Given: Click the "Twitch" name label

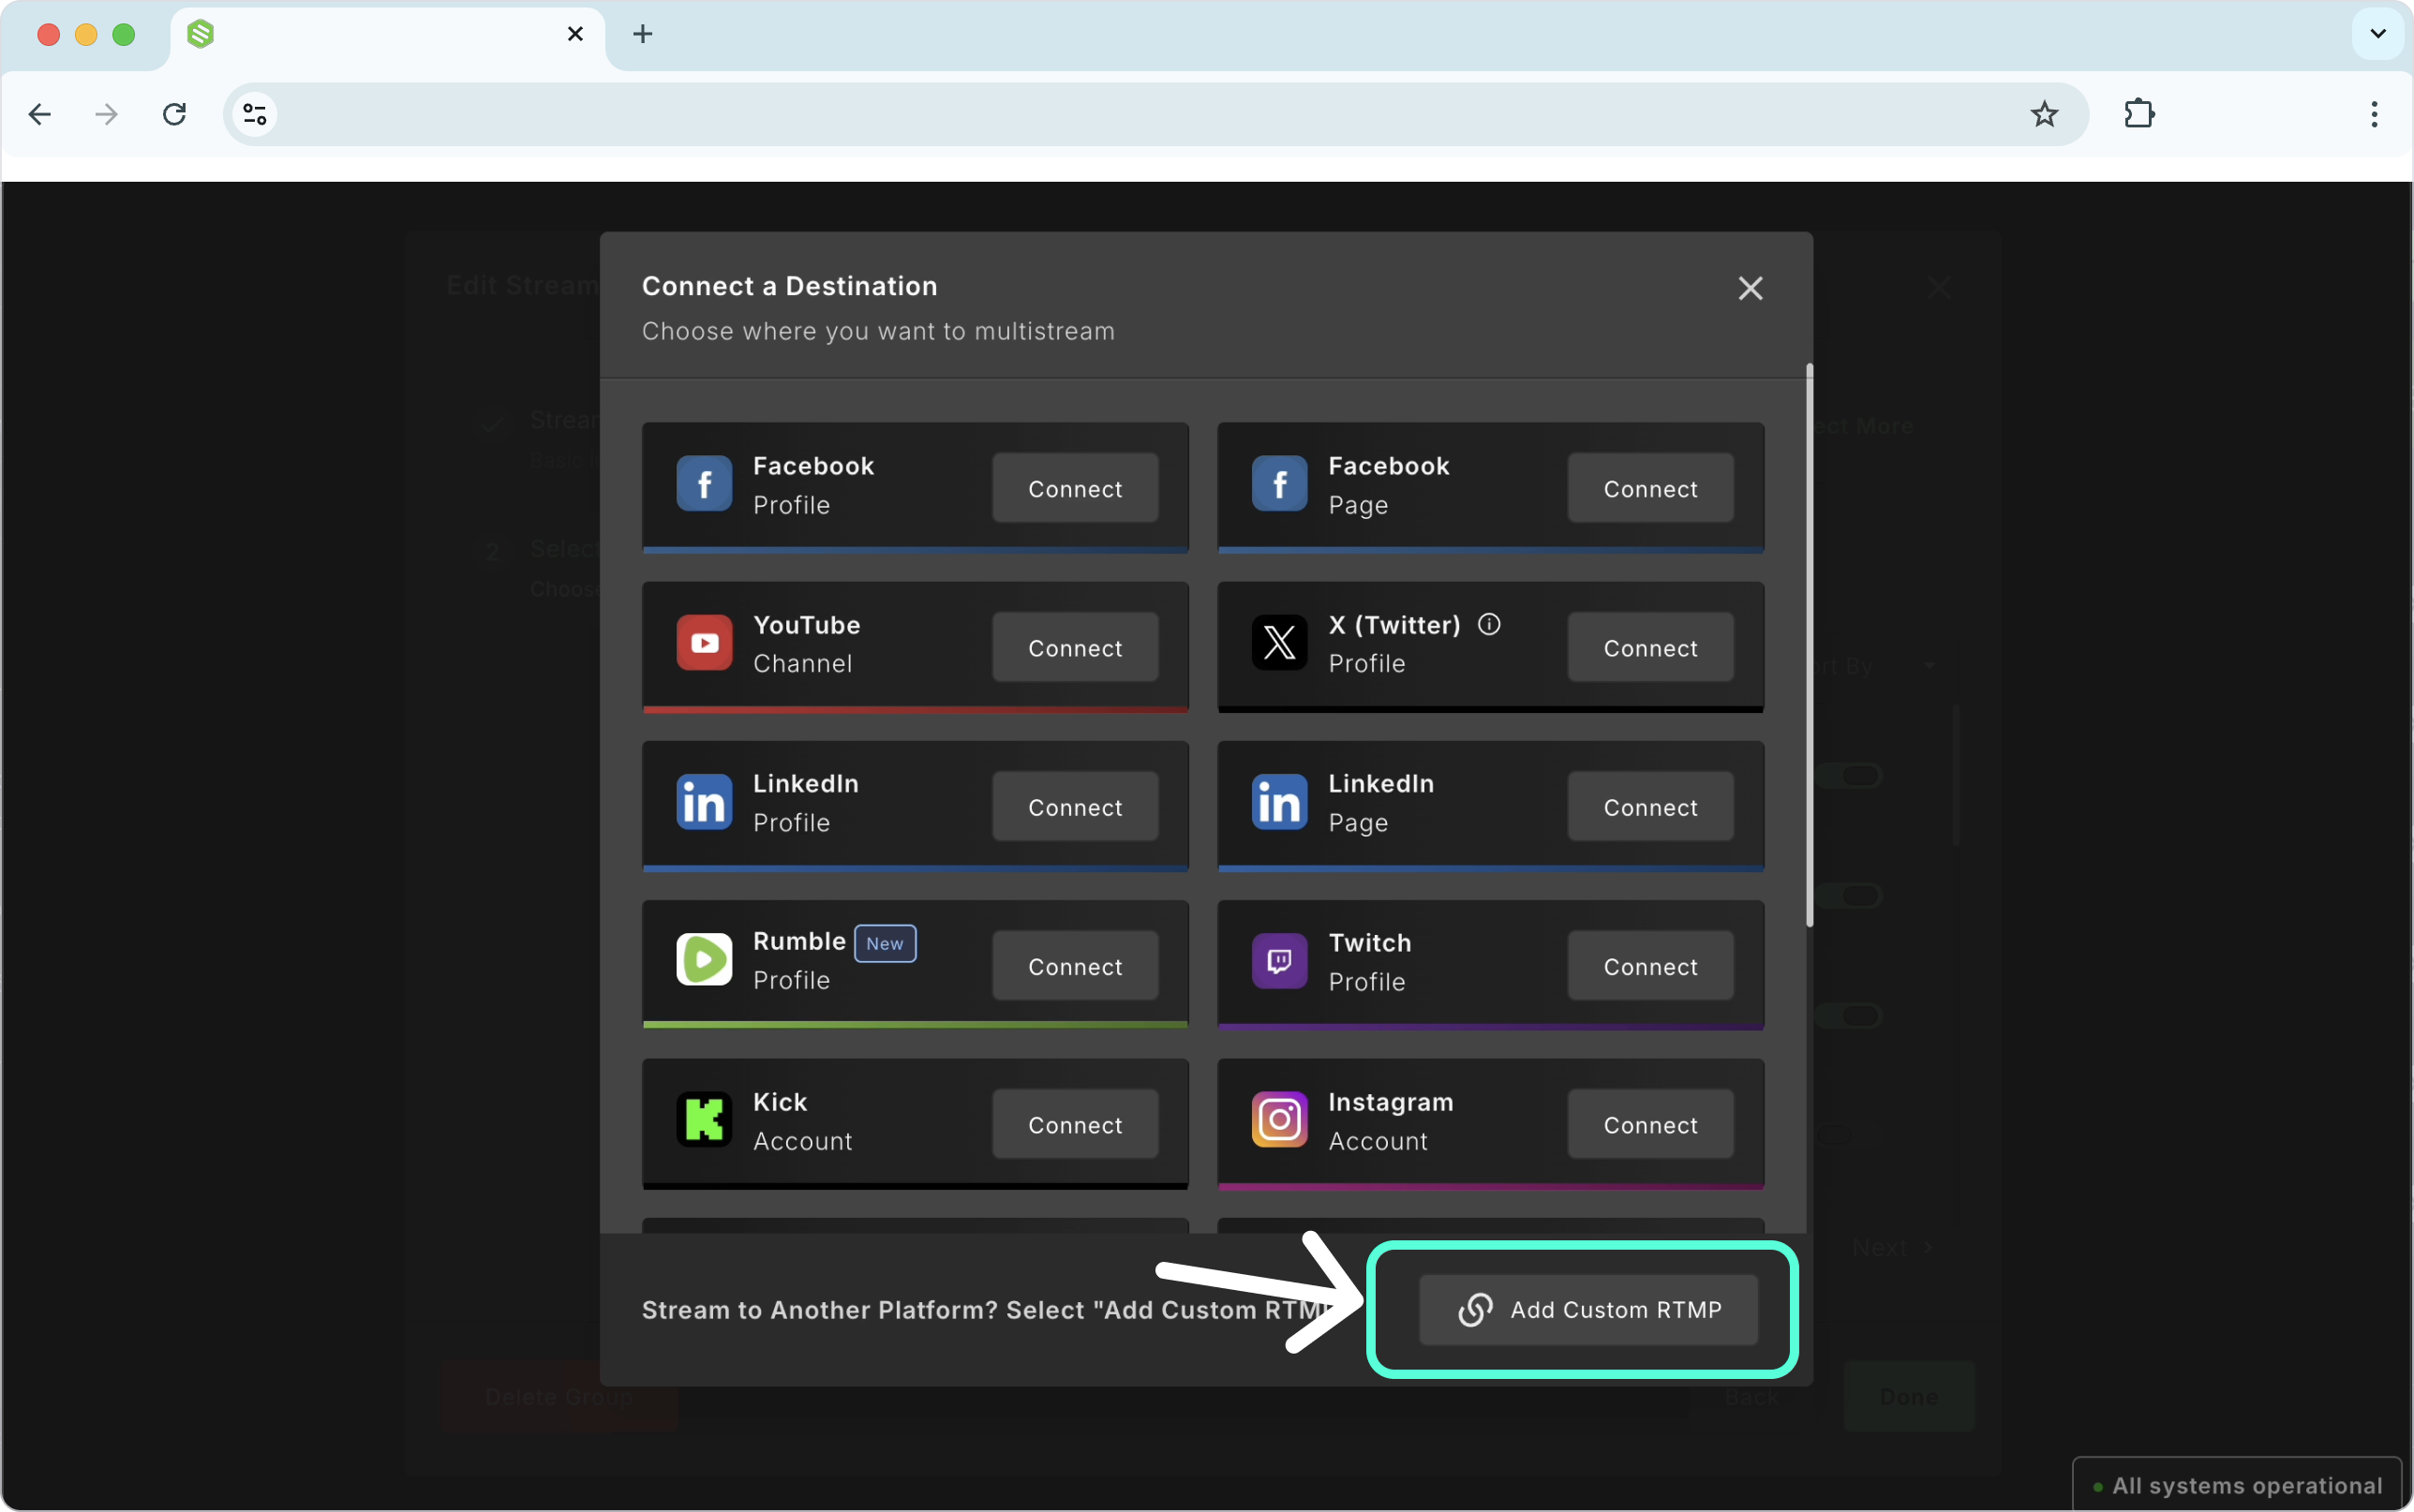Looking at the screenshot, I should tap(1370, 943).
